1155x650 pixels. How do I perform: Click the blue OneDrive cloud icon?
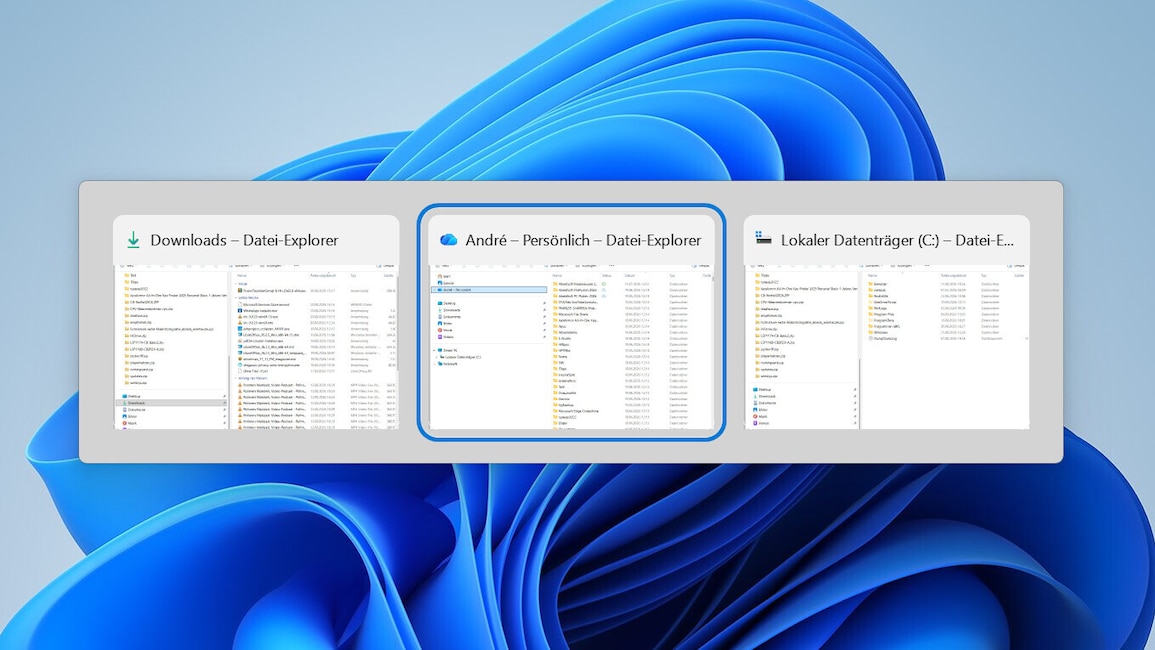pos(448,240)
